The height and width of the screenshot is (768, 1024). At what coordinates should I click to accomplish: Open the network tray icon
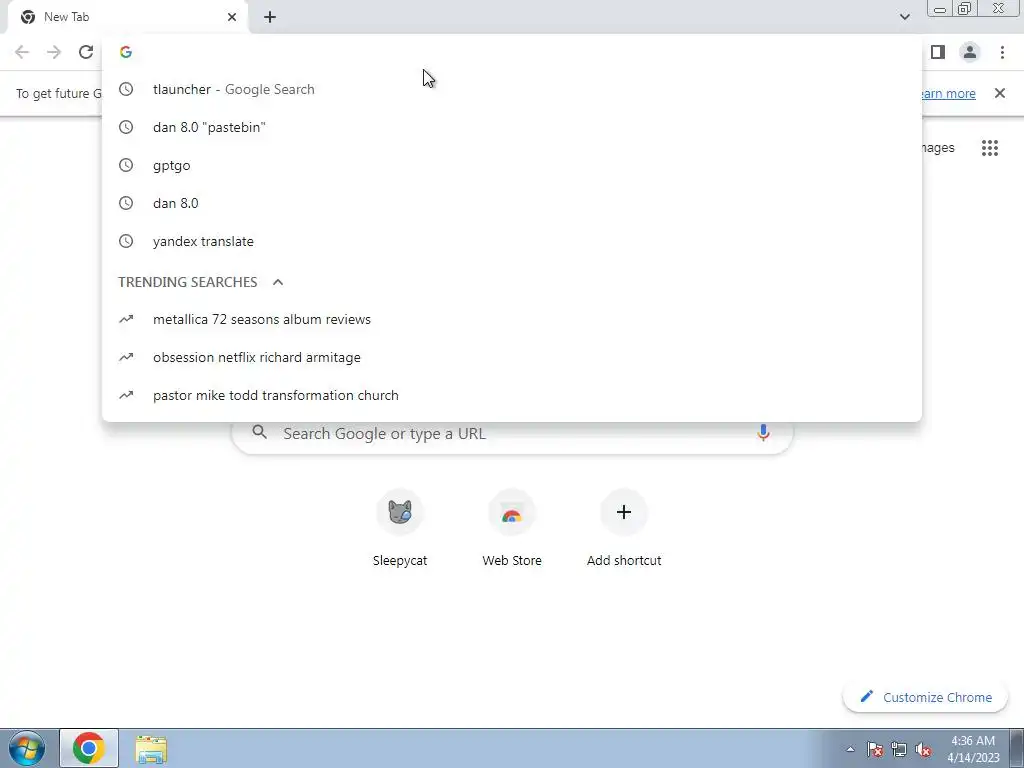pyautogui.click(x=899, y=749)
